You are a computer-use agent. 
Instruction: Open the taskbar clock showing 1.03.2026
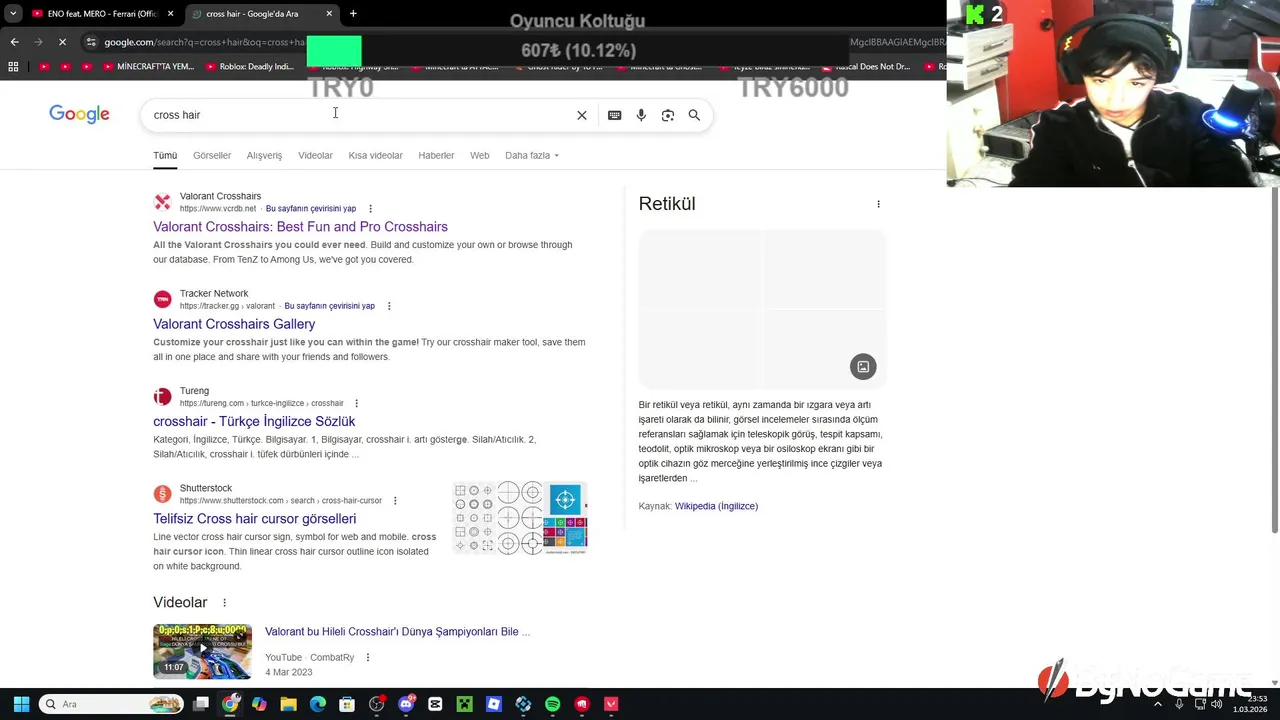click(1250, 704)
